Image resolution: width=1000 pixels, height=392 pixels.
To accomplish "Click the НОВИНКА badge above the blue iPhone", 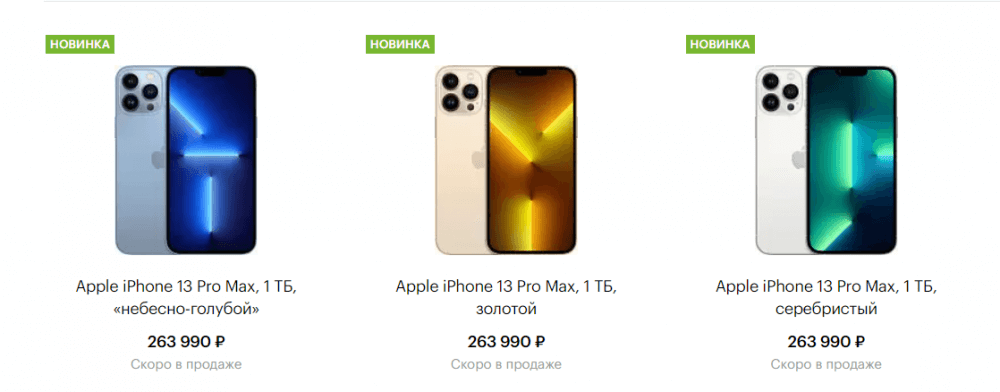I will coord(80,44).
